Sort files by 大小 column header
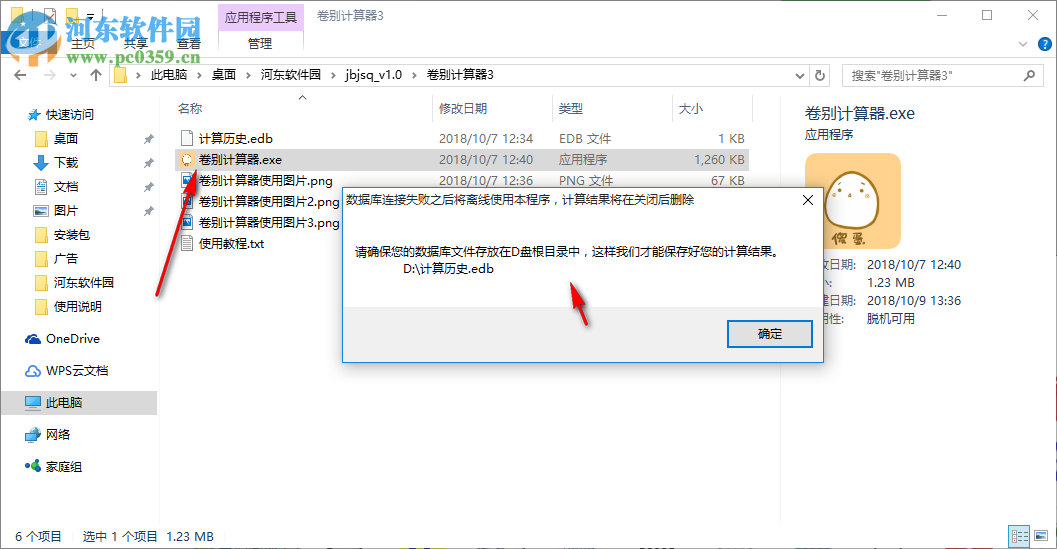The height and width of the screenshot is (549, 1057). coord(690,109)
